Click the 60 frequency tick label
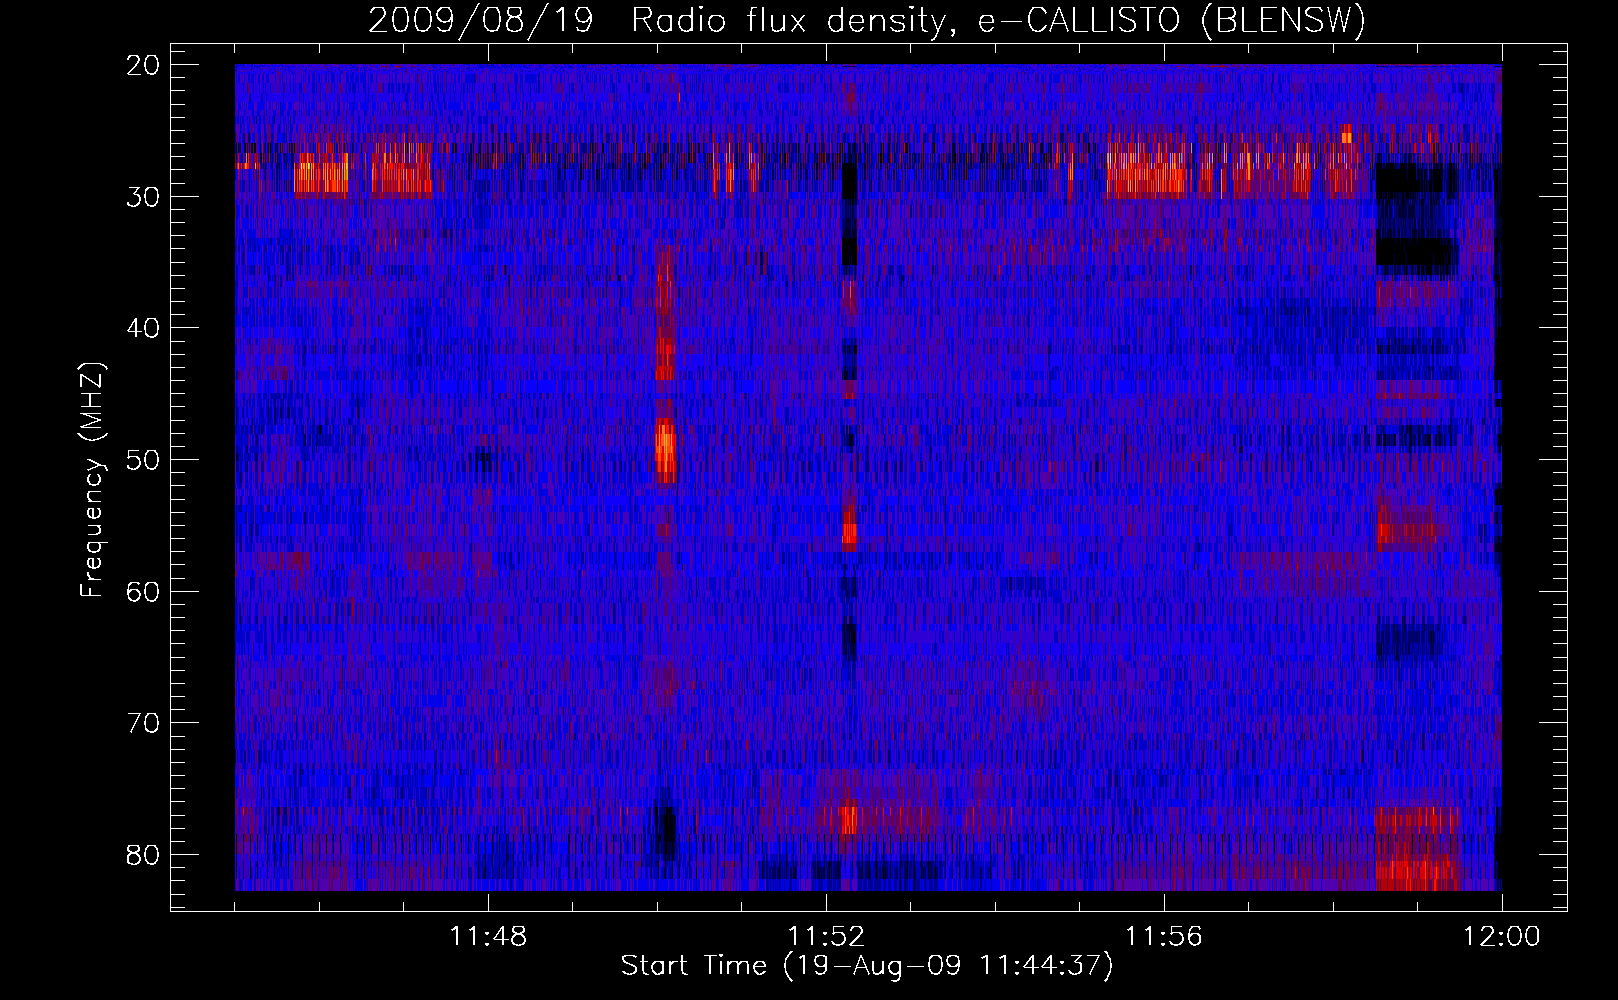Viewport: 1618px width, 1000px height. pyautogui.click(x=144, y=592)
